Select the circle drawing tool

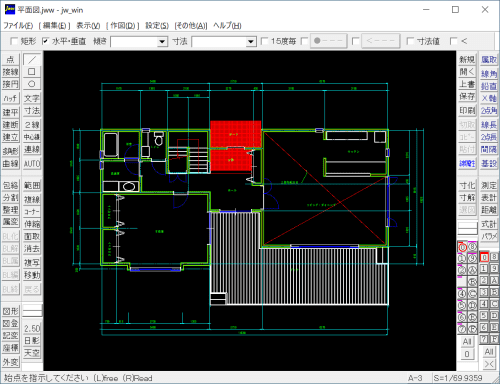click(x=32, y=84)
